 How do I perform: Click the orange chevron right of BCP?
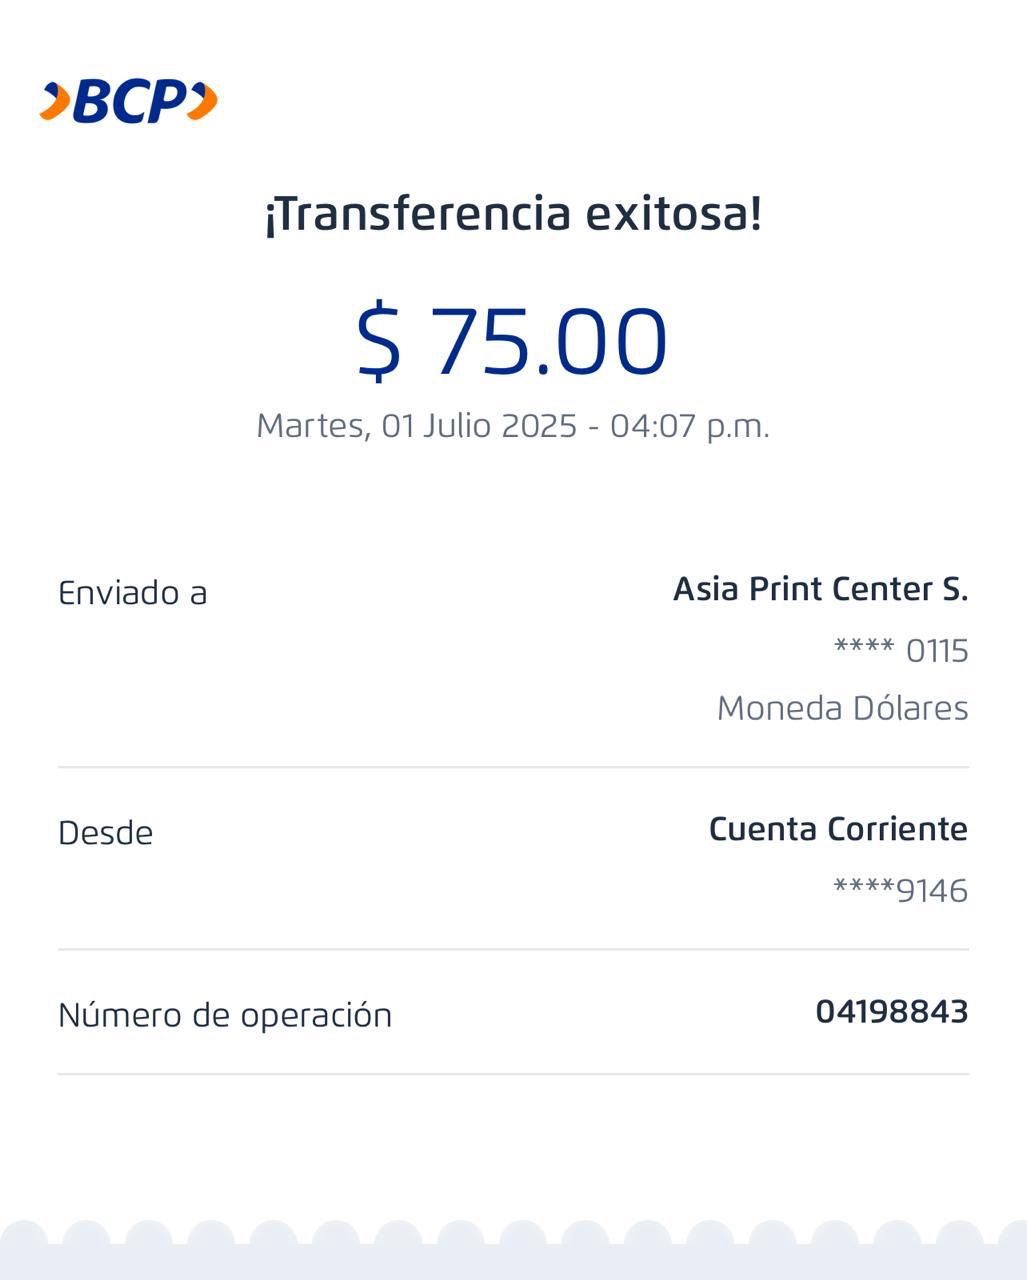pyautogui.click(x=203, y=101)
